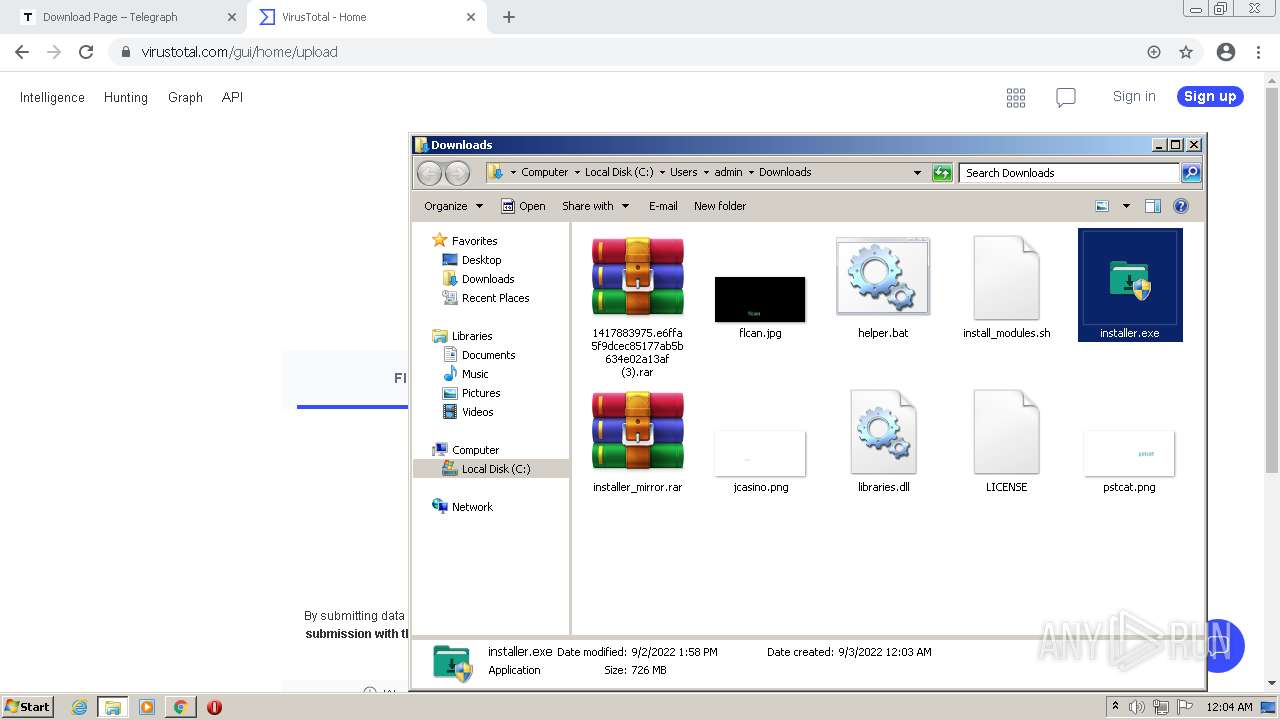
Task: Reload the VirusTotal page
Action: (86, 52)
